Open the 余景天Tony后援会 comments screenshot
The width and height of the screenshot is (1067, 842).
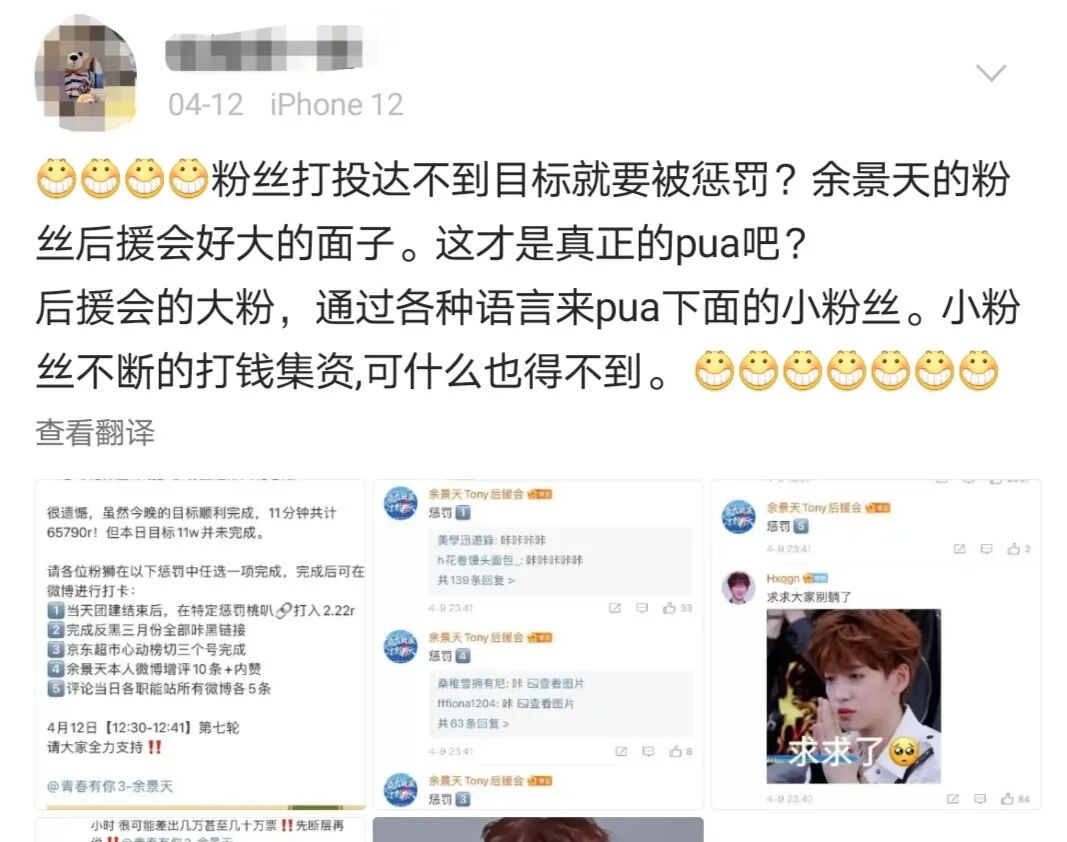[x=538, y=644]
